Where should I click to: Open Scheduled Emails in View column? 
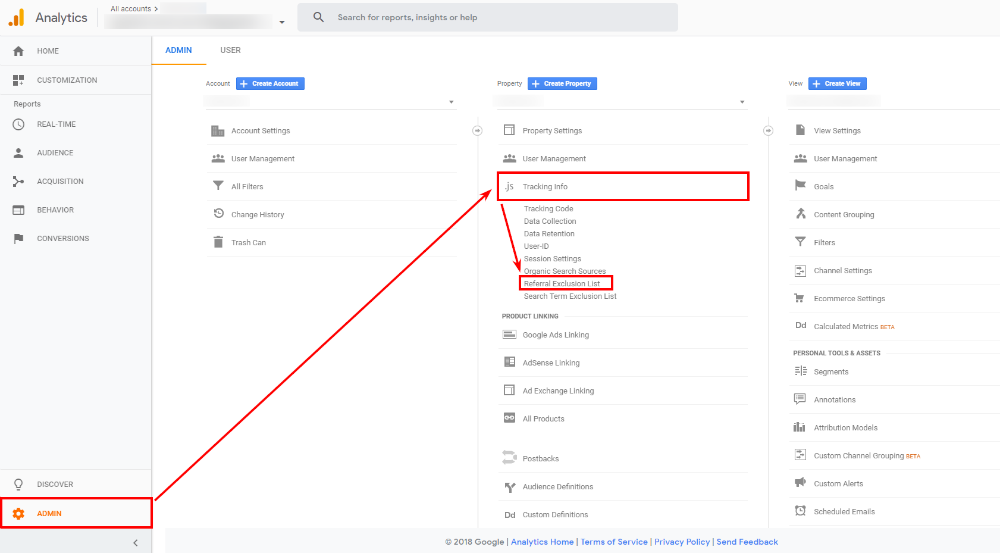tap(844, 512)
